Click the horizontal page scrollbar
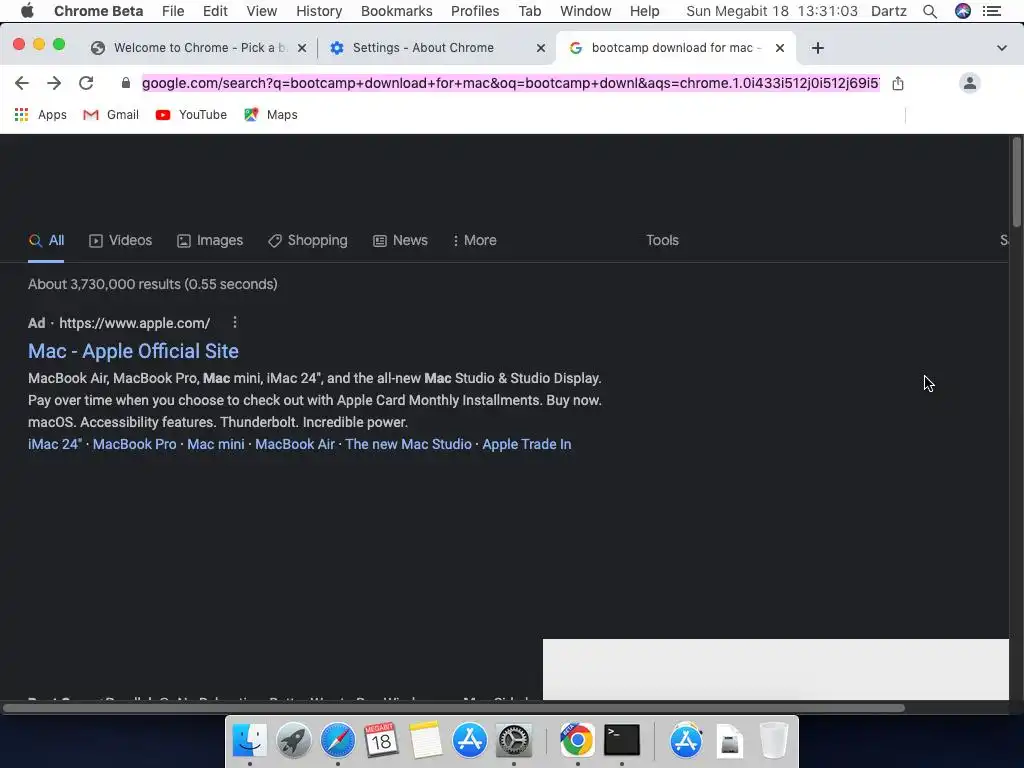1024x768 pixels. coord(454,708)
